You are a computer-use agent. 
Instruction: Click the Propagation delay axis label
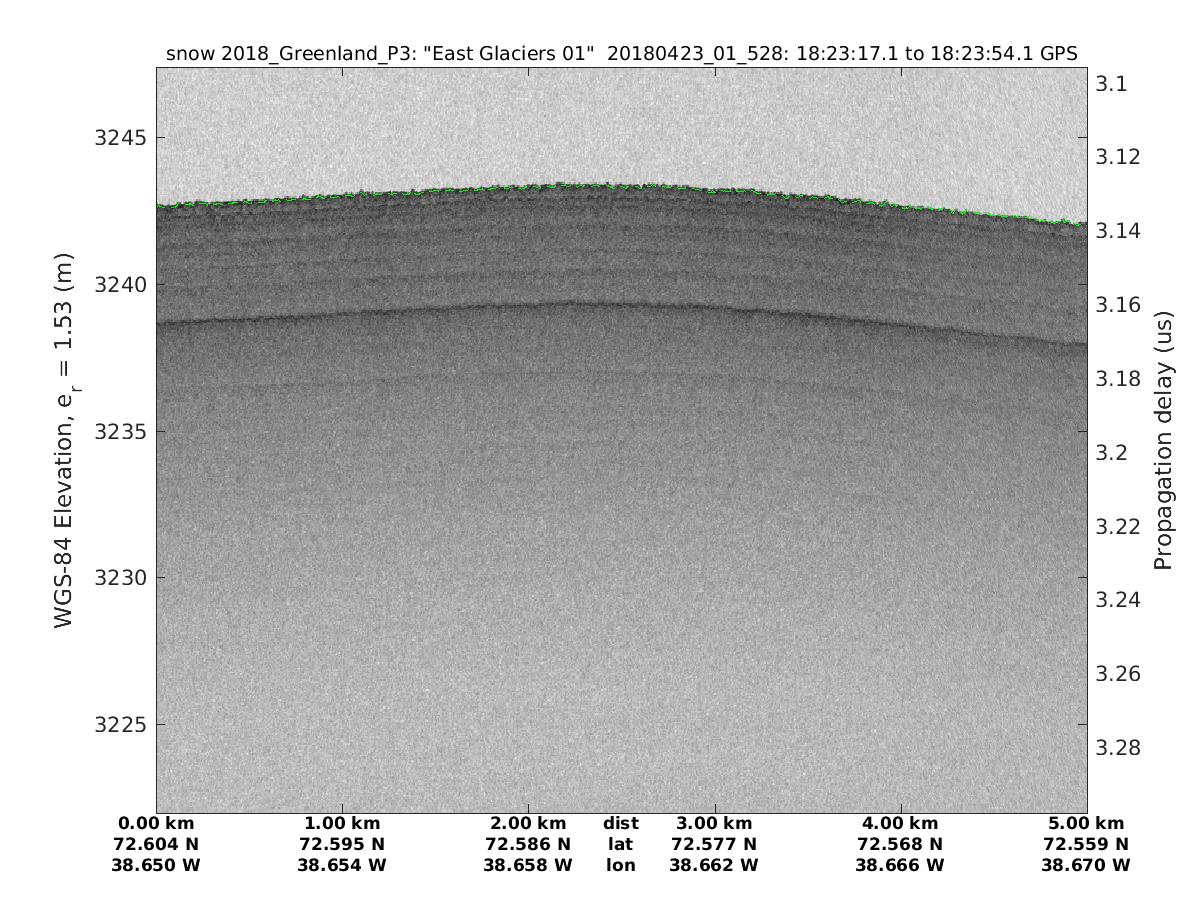[x=1162, y=440]
